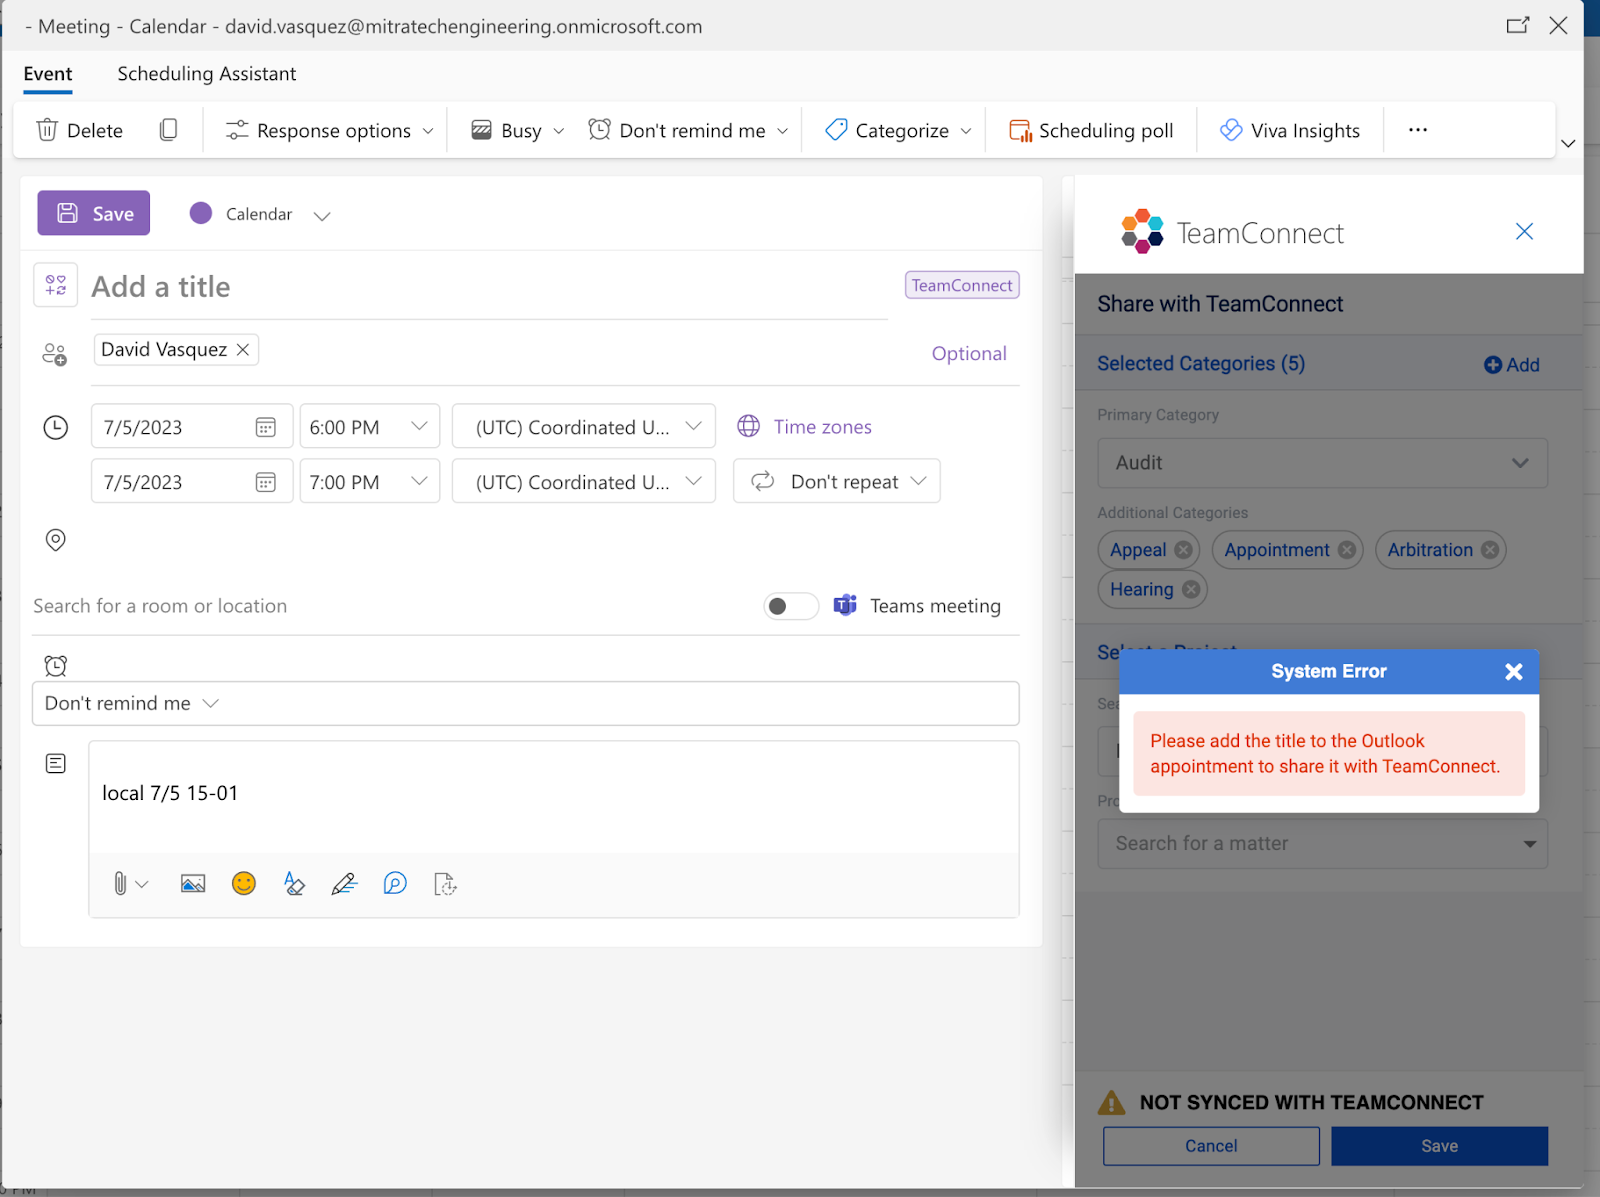
Task: Click the location pin icon
Action: 56,540
